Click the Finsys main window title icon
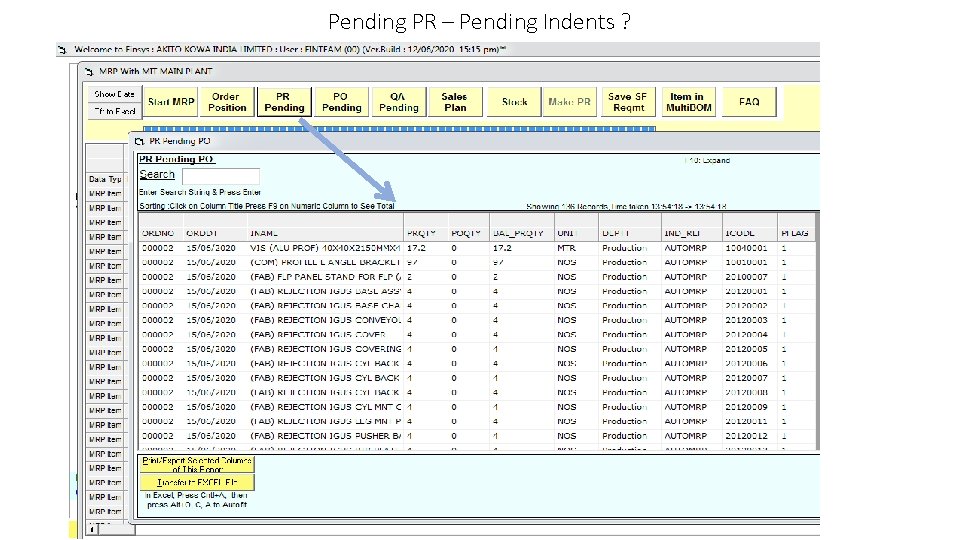 point(62,50)
